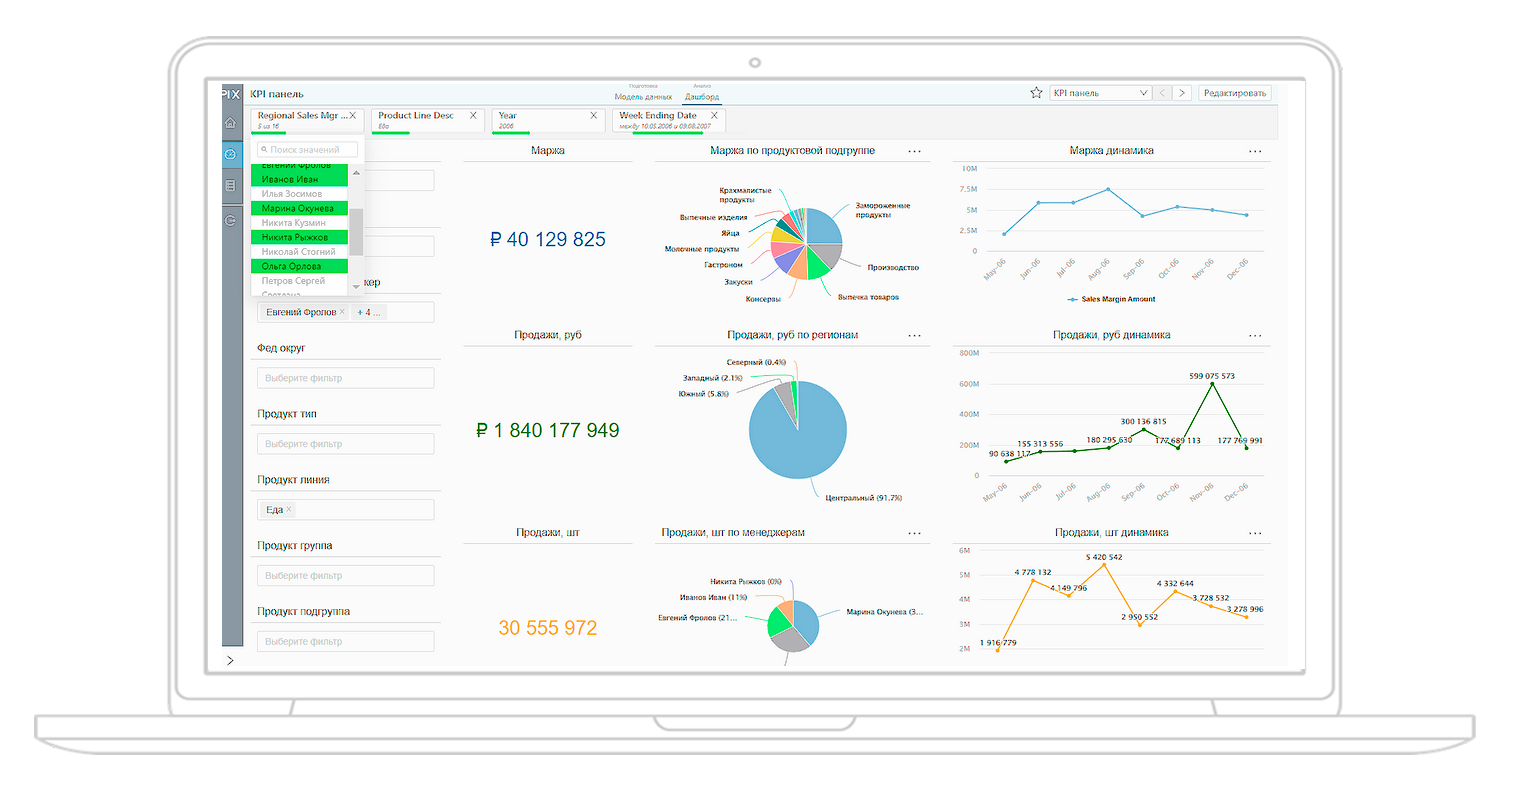The width and height of the screenshot is (1516, 786).
Task: Open the KPI панель dashboard dropdown
Action: point(1100,93)
